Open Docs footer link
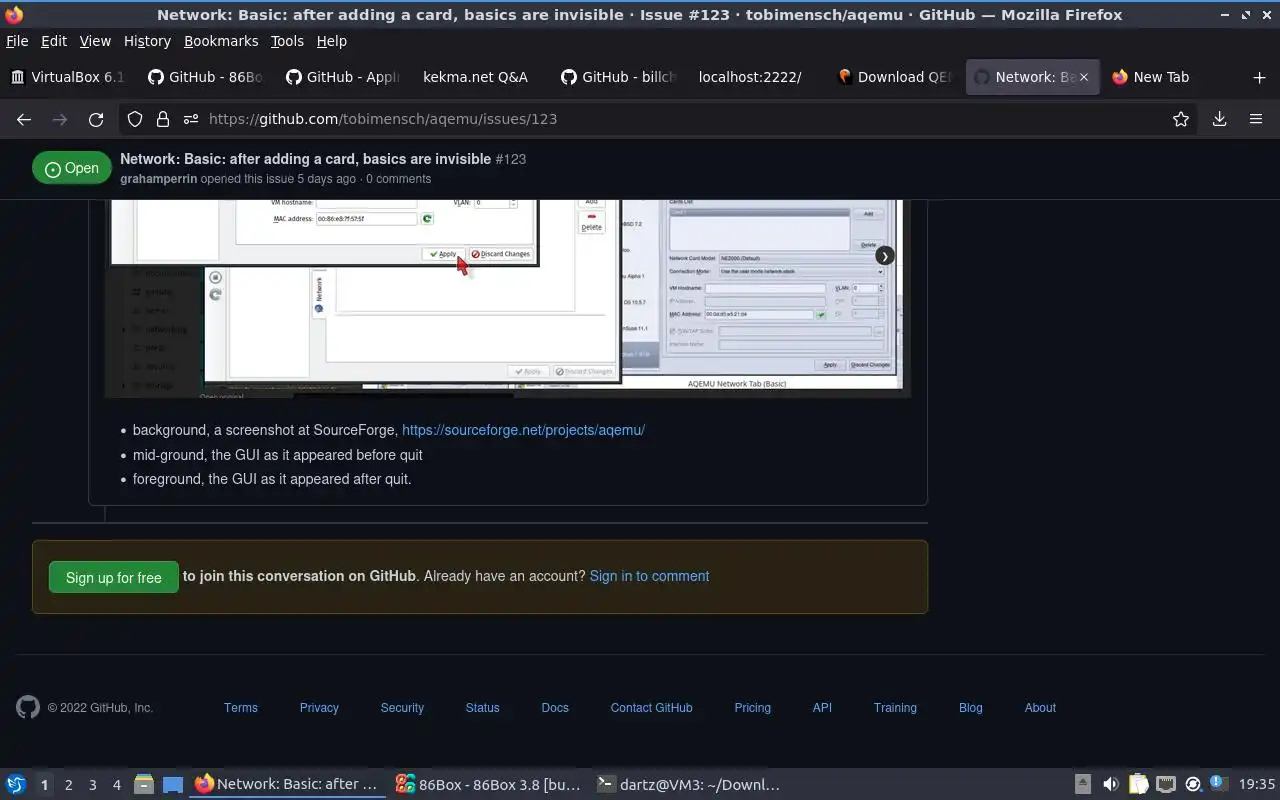1280x800 pixels. pos(555,707)
